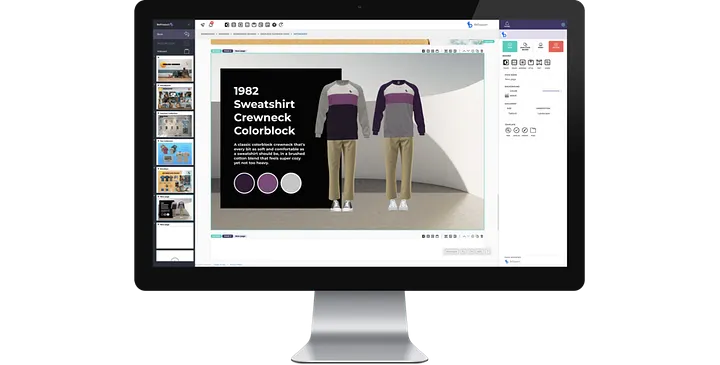720x365 pixels.
Task: Click the background image icon in right panel
Action: tap(507, 96)
